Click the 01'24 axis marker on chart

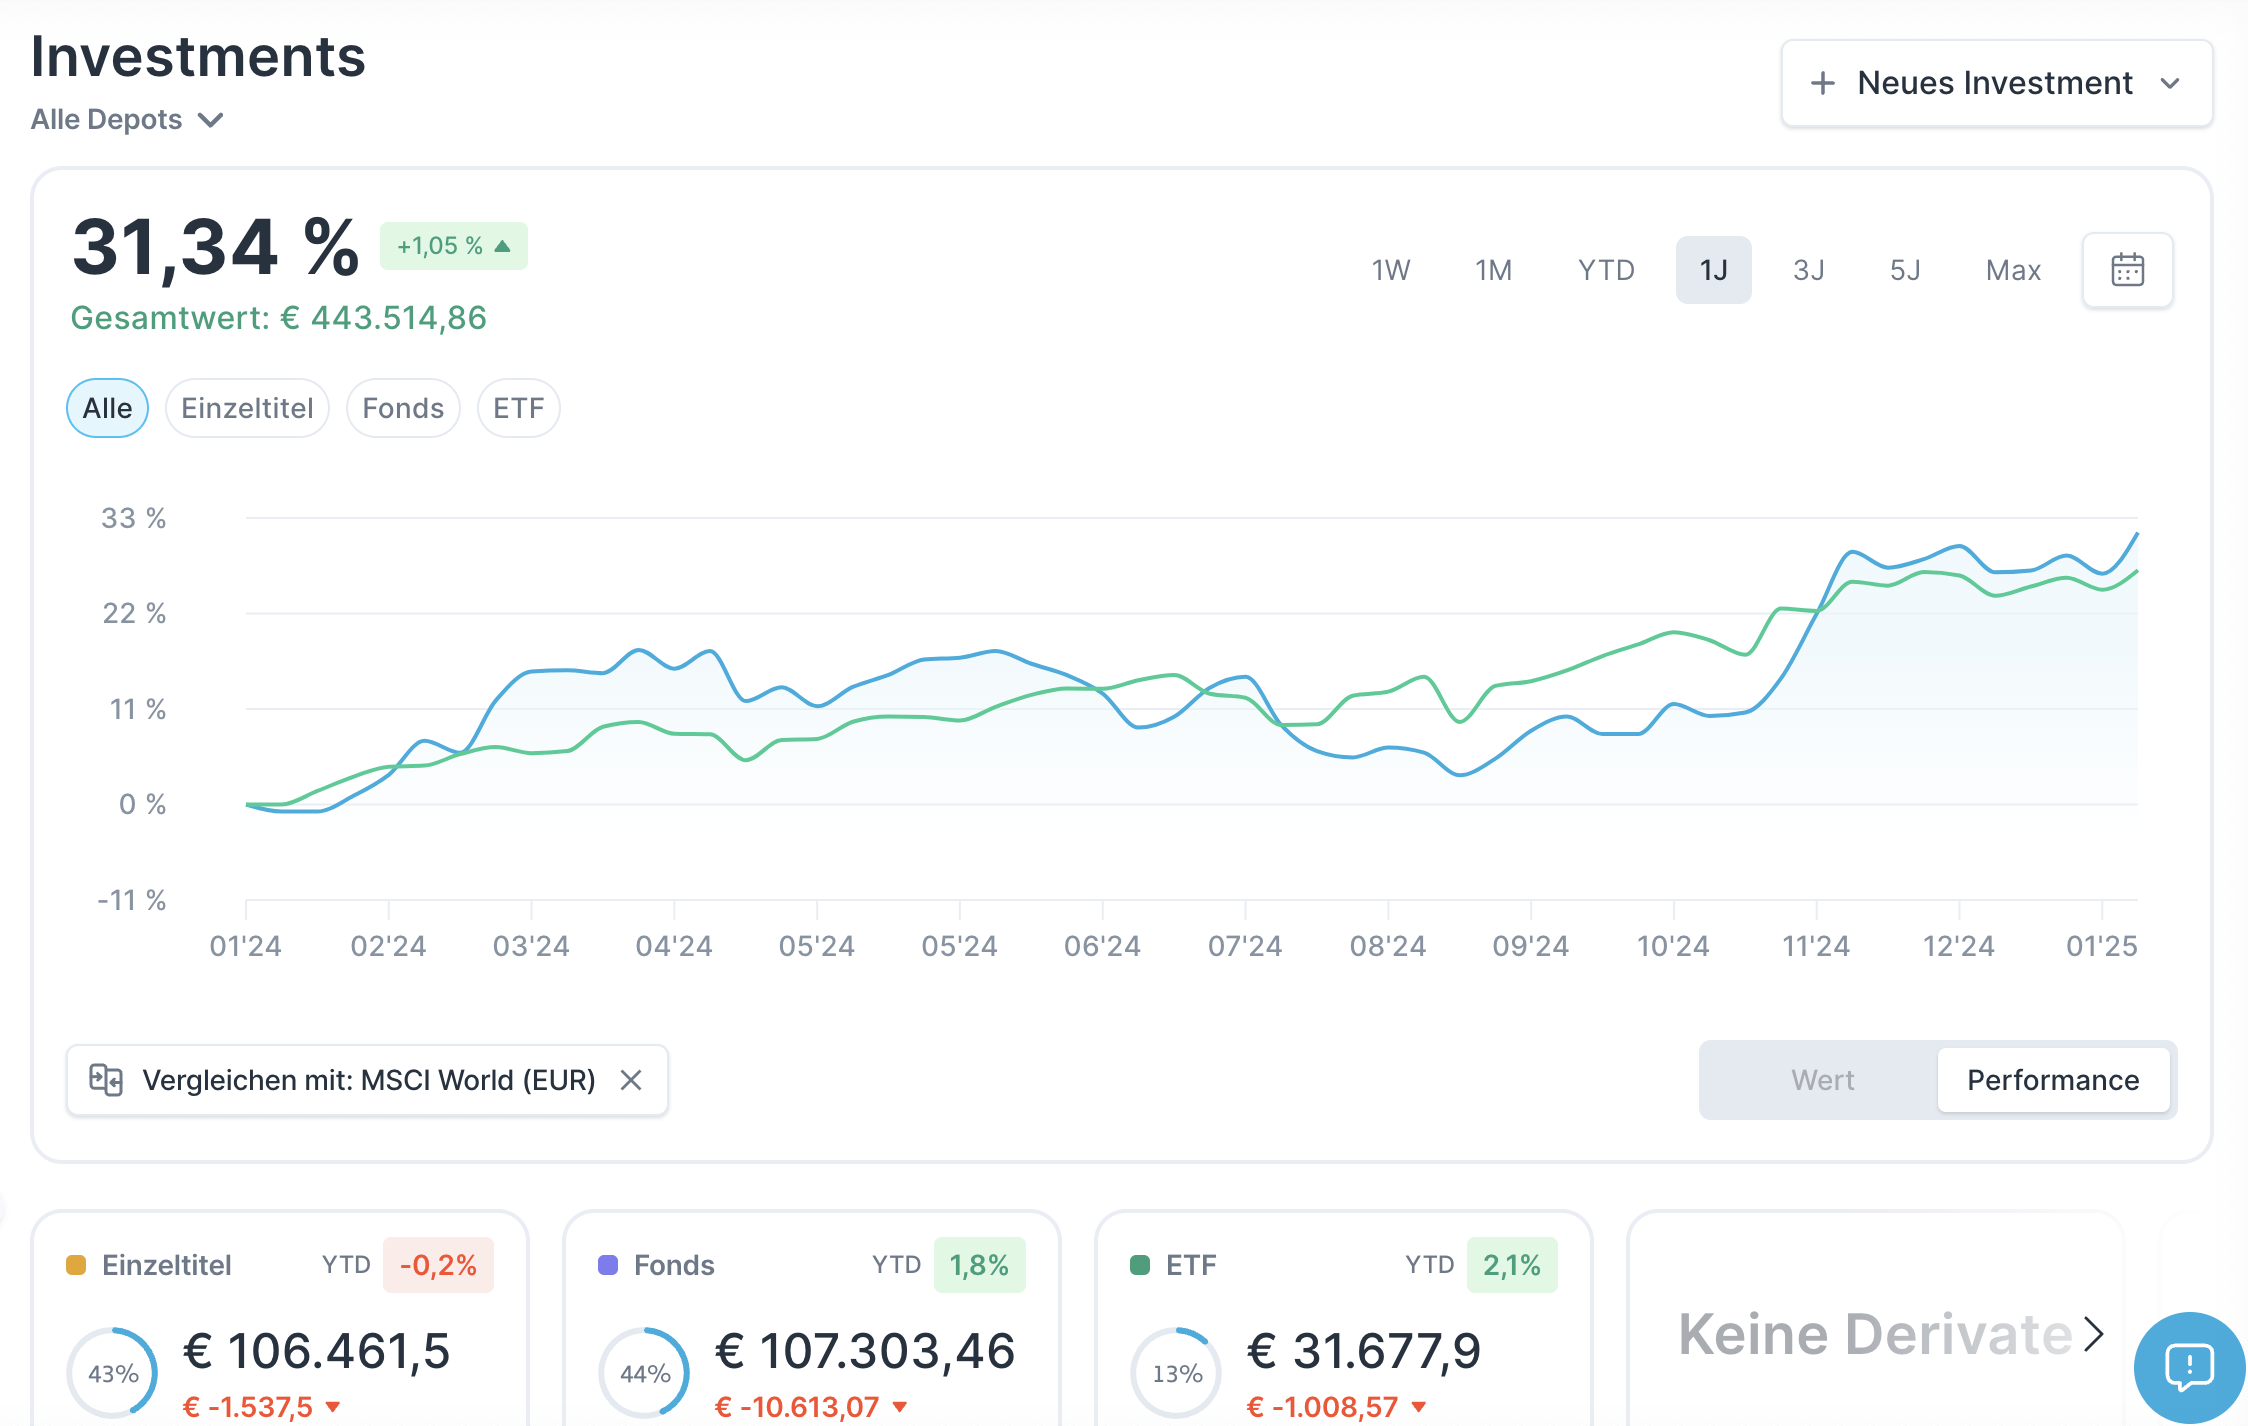tap(245, 946)
